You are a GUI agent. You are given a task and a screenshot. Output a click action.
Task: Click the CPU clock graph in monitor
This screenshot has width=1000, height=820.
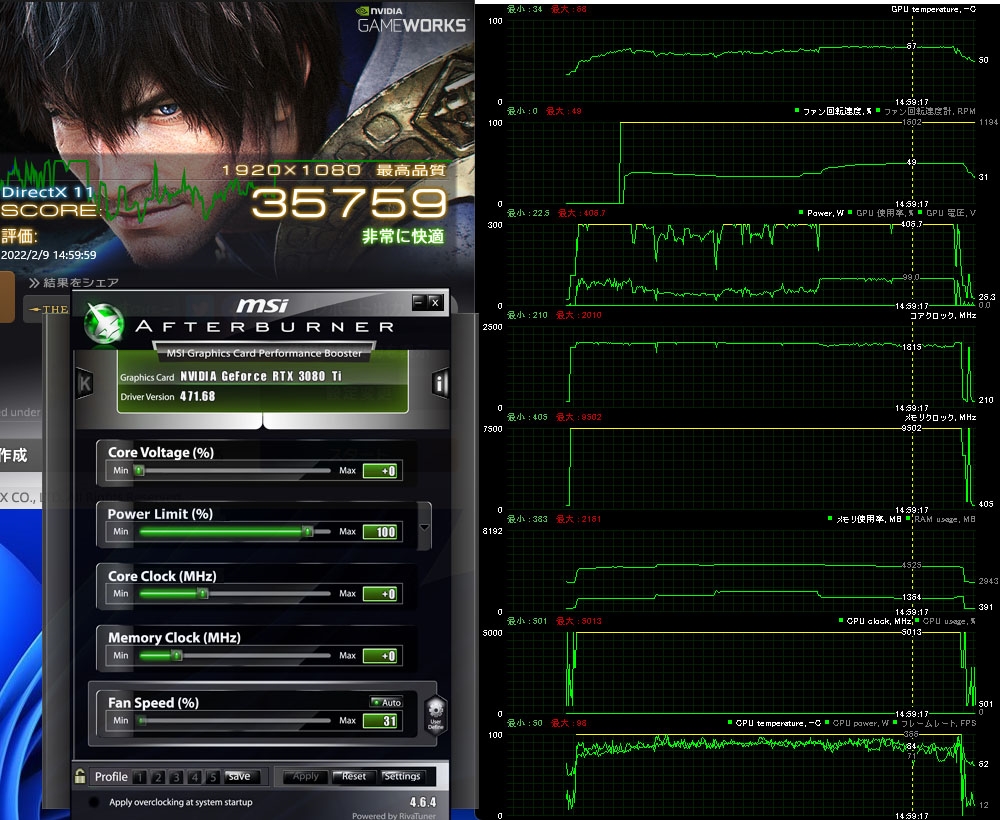point(740,673)
